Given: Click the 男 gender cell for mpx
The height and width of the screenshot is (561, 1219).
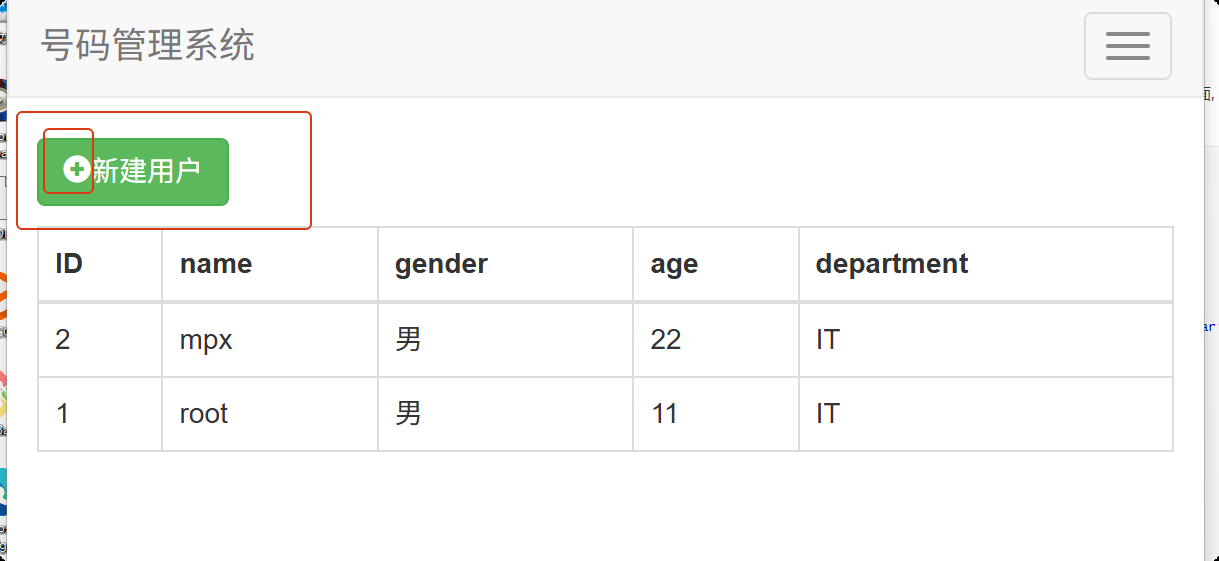Looking at the screenshot, I should [x=408, y=340].
